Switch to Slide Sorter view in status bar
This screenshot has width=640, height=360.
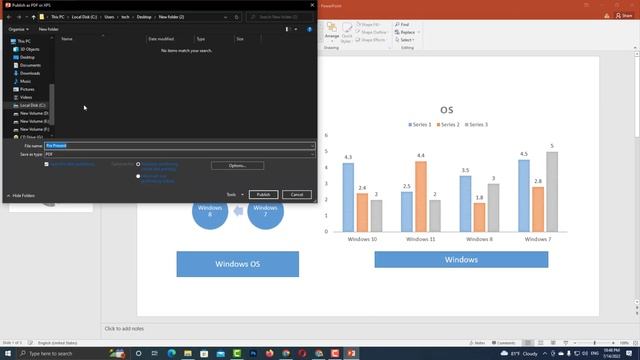click(540, 343)
